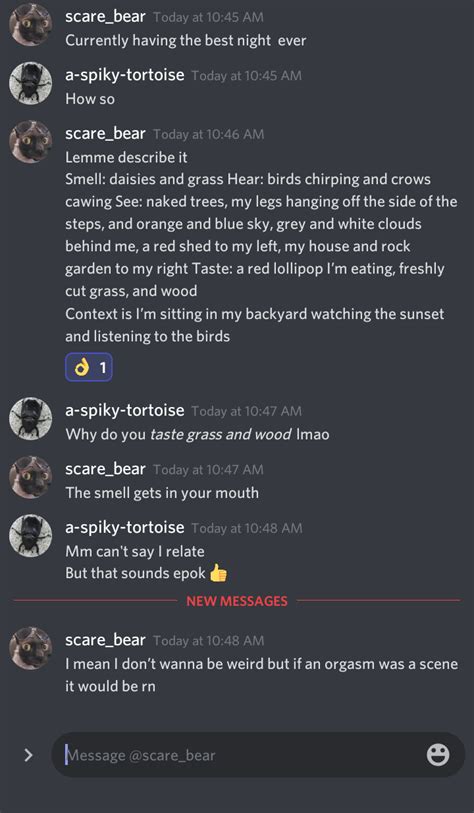Open the emoji picker in message bar
Viewport: 474px width, 813px height.
[x=438, y=755]
